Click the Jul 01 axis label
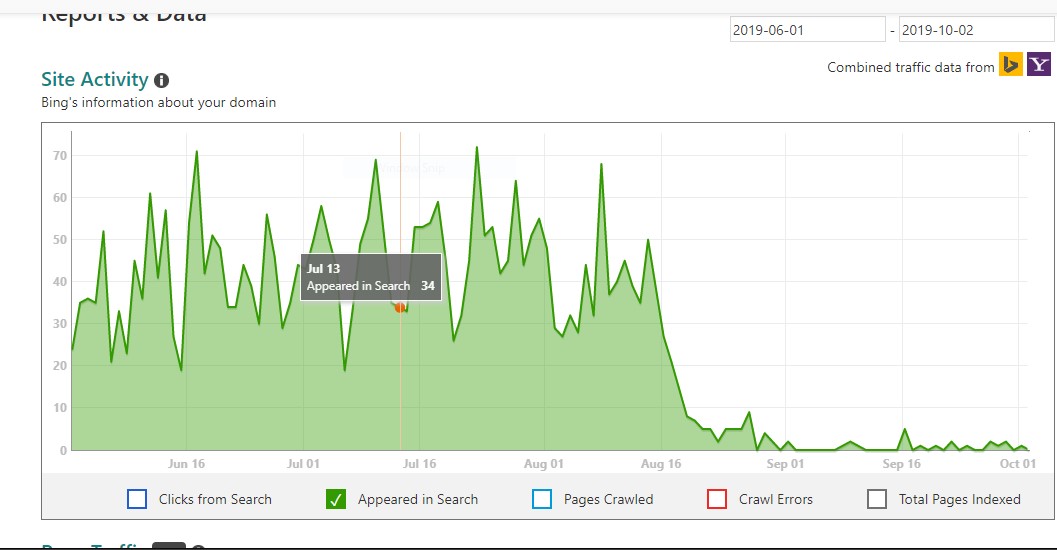Viewport: 1057px width, 550px height. click(303, 464)
